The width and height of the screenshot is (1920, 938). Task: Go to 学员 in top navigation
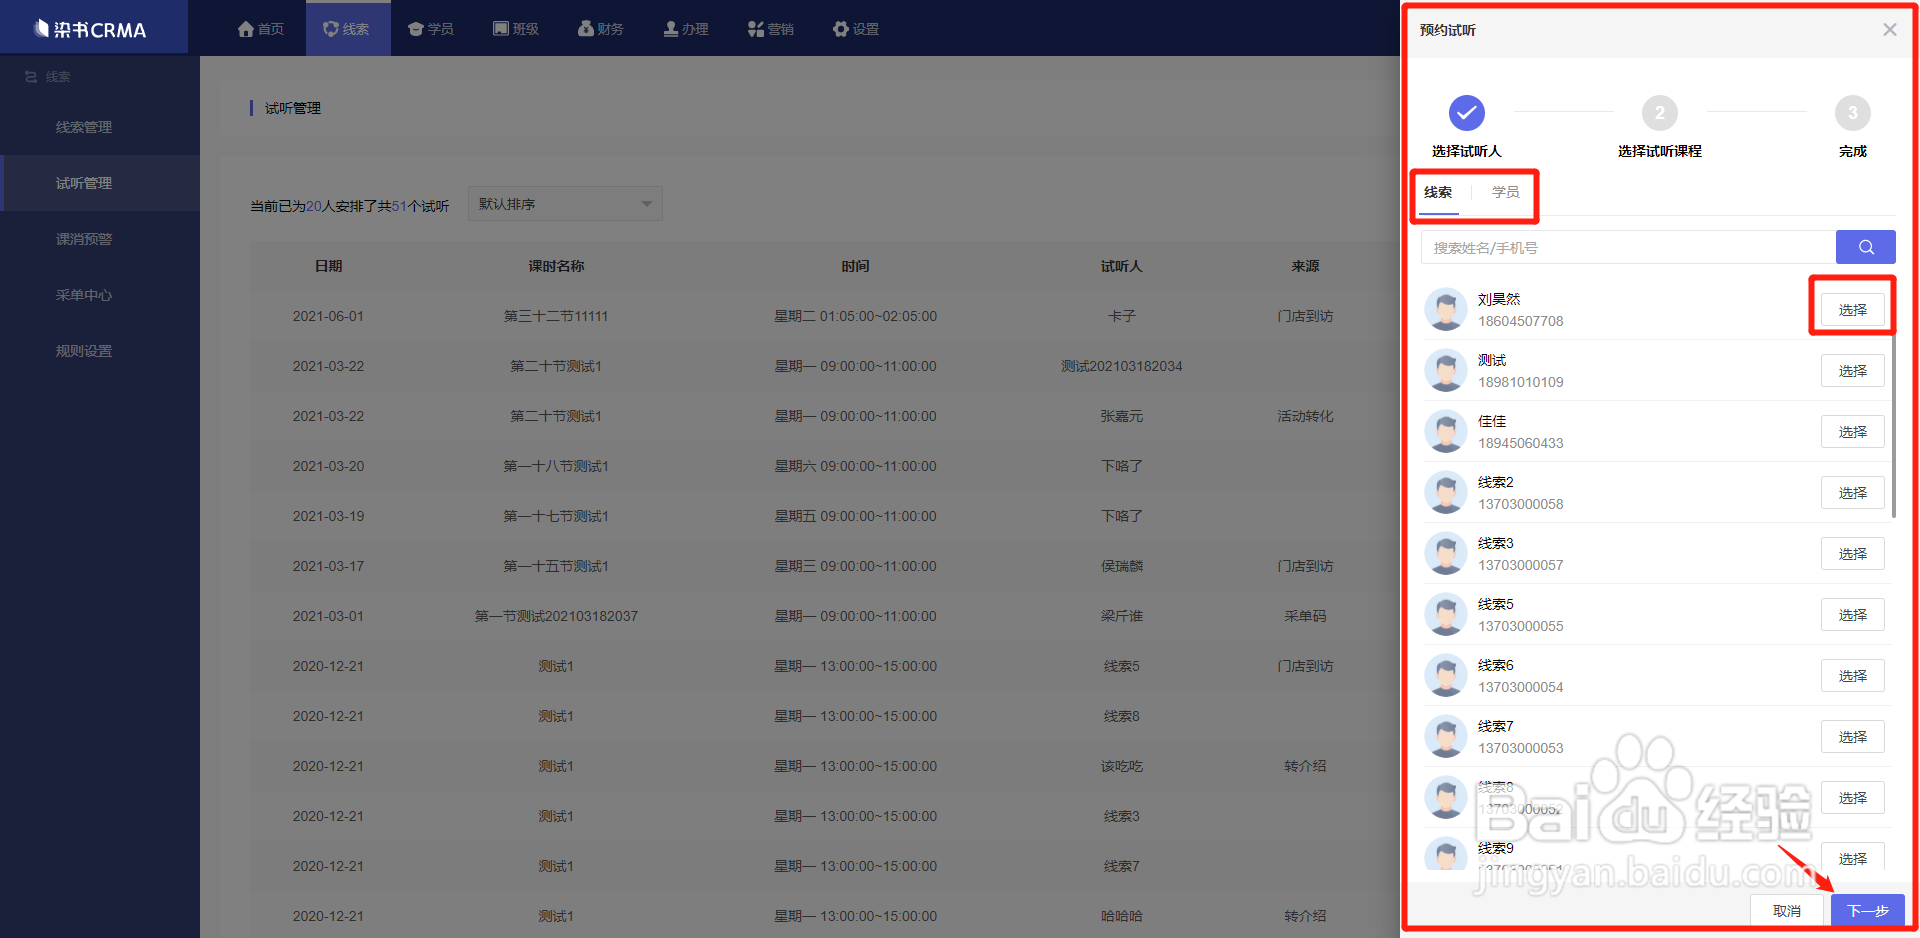(431, 29)
